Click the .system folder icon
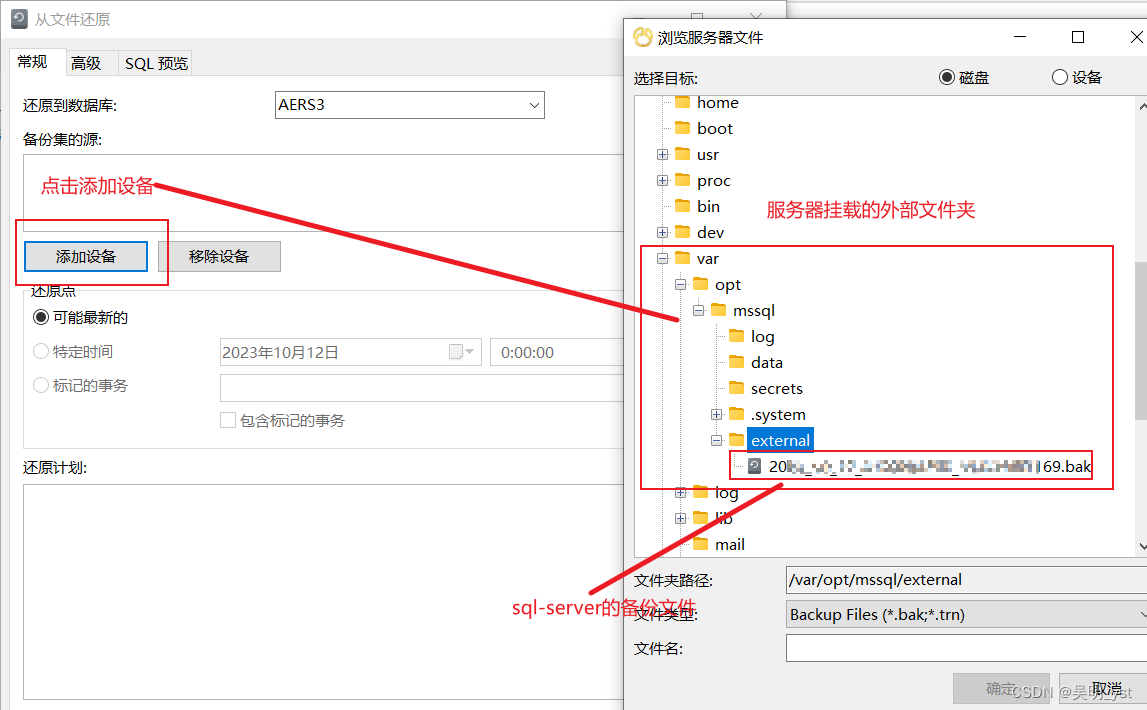The image size is (1147, 710). coord(737,414)
